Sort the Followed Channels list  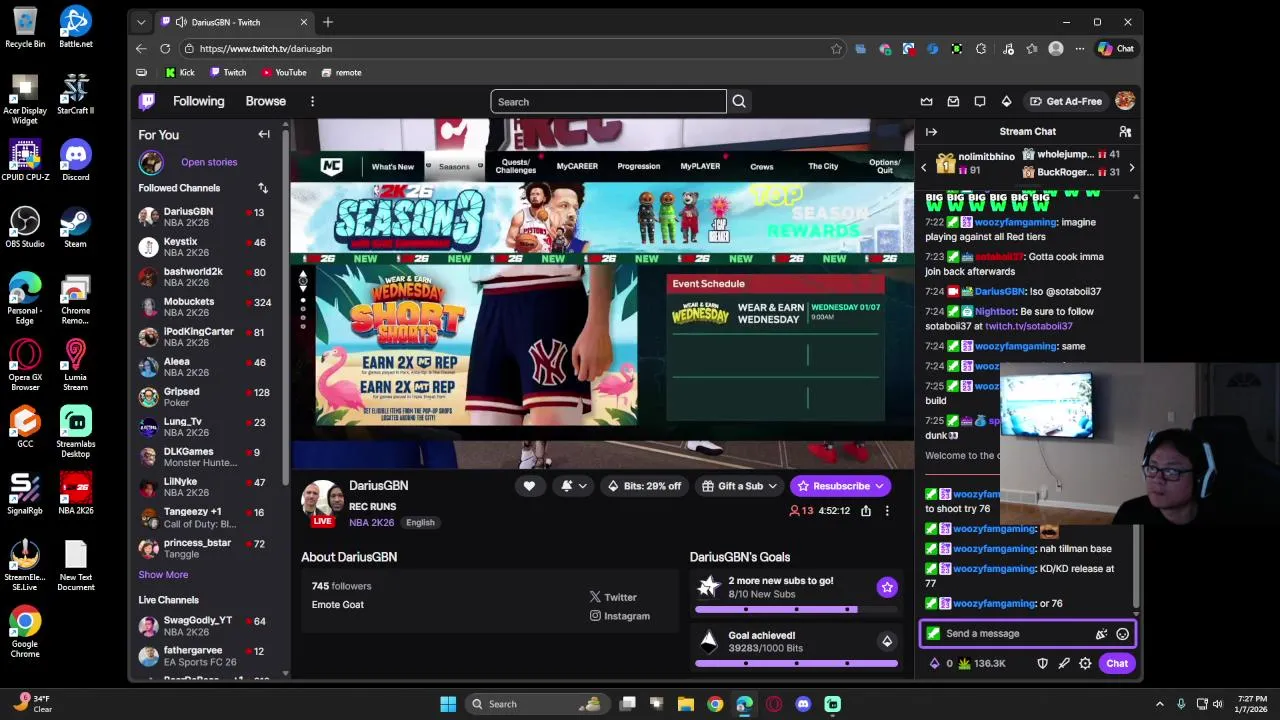coord(263,188)
